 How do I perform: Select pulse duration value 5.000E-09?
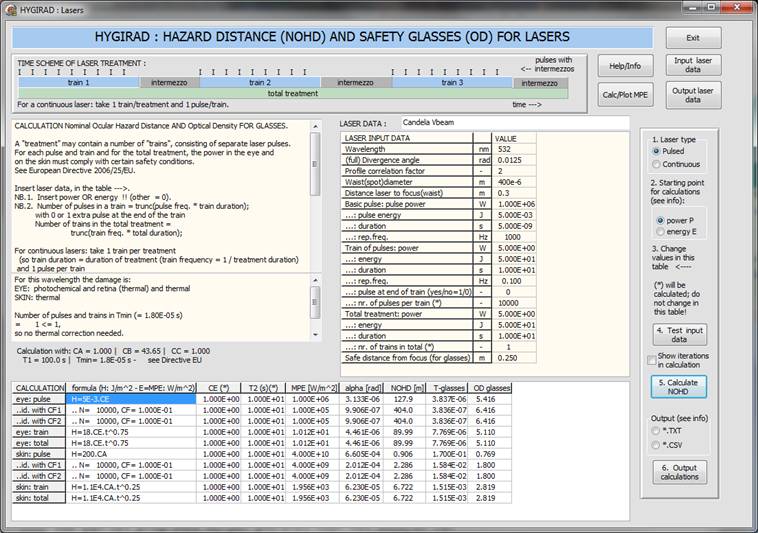pos(514,226)
